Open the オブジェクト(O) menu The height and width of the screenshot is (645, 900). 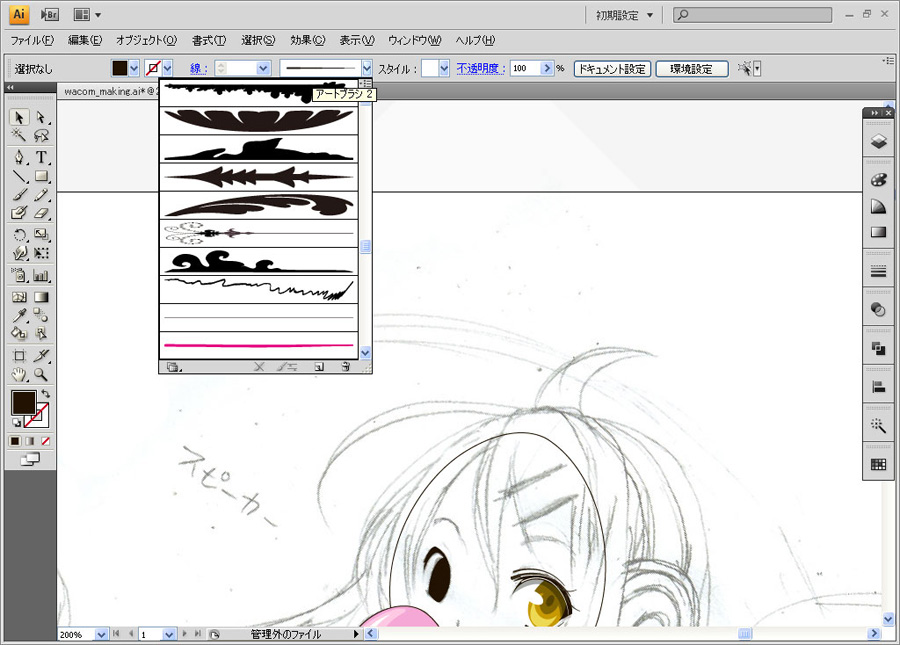pos(146,40)
